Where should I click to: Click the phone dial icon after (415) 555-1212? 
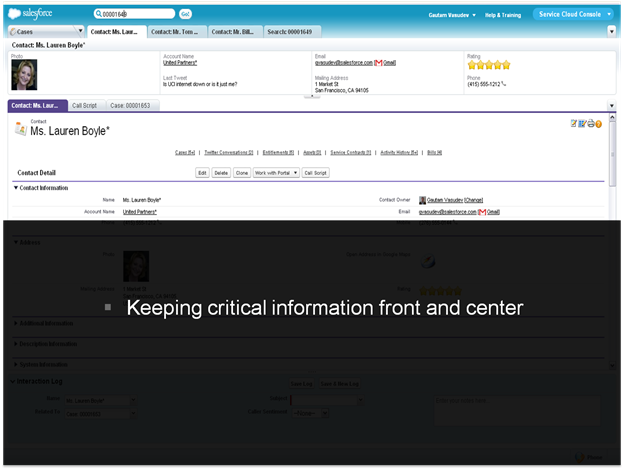coord(504,84)
